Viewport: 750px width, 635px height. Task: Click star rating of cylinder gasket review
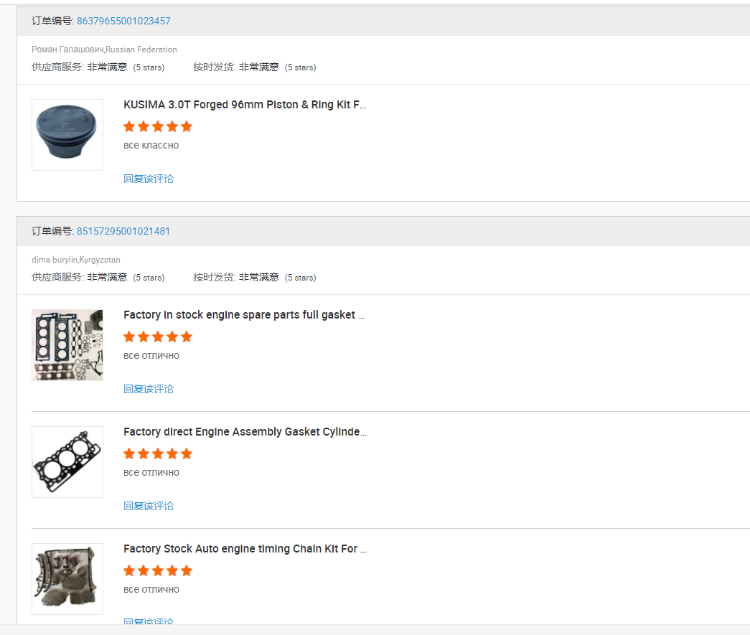(x=158, y=454)
